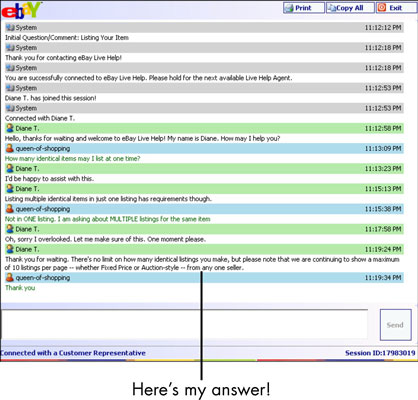Click the eBay logo
The width and height of the screenshot is (418, 400).
[x=21, y=10]
